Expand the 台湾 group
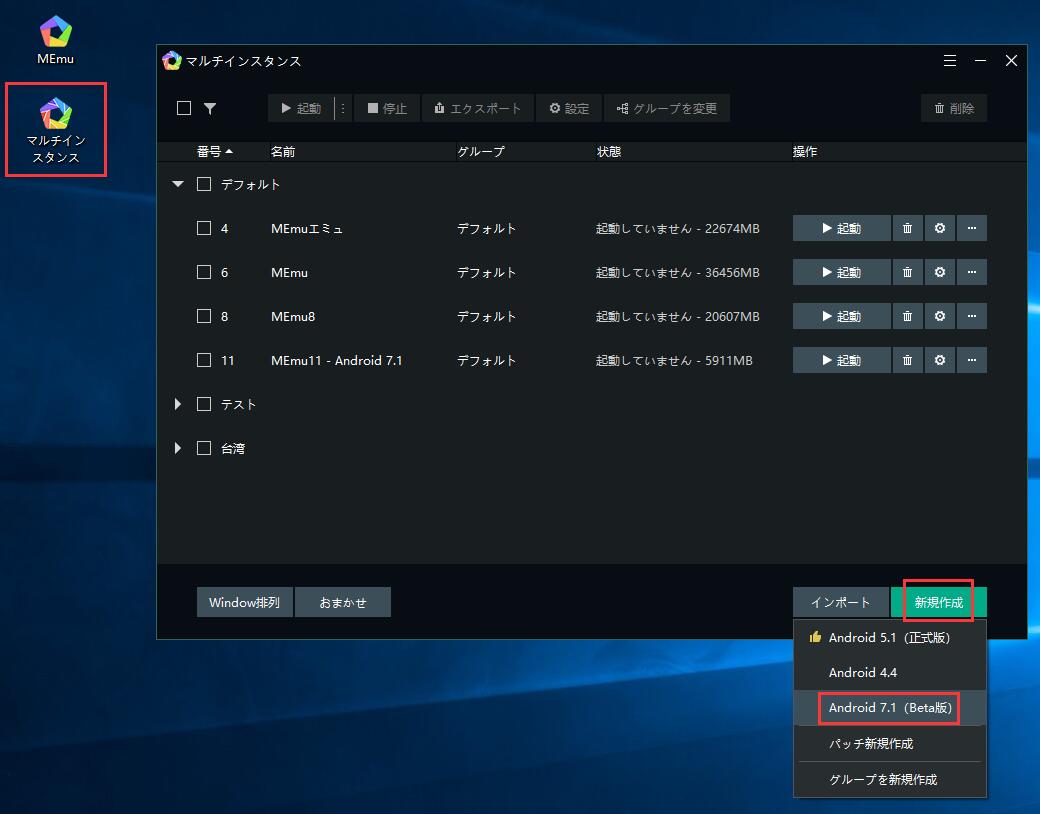The image size is (1040, 814). (x=178, y=448)
